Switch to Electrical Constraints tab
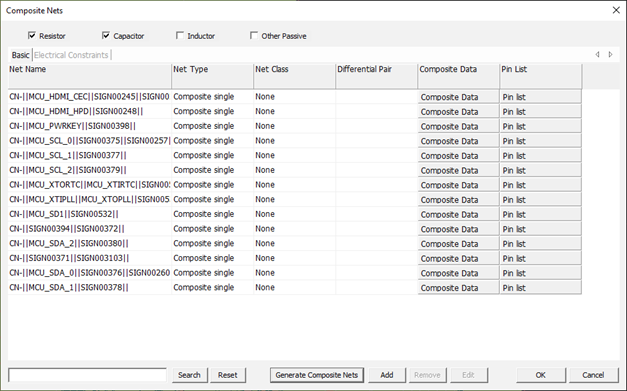This screenshot has width=627, height=391. click(x=71, y=55)
